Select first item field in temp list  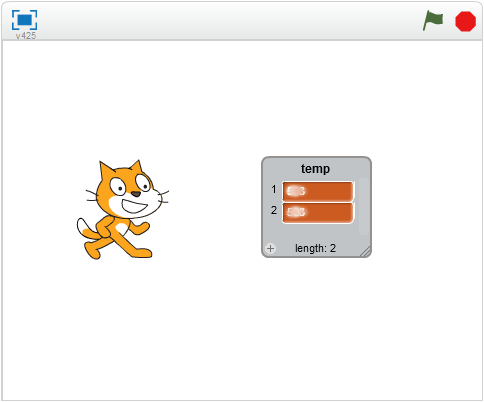pos(318,191)
